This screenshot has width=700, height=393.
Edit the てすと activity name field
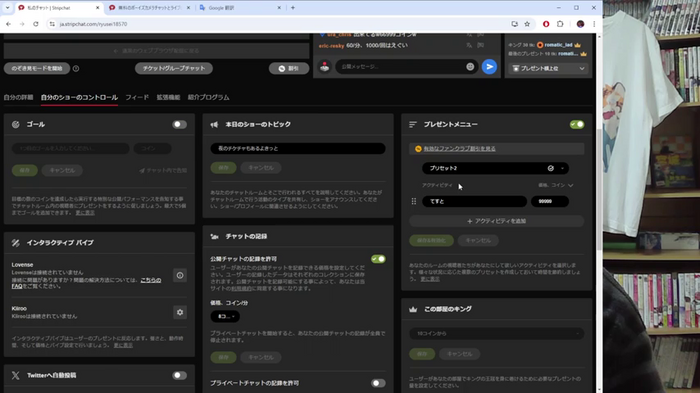coord(475,201)
